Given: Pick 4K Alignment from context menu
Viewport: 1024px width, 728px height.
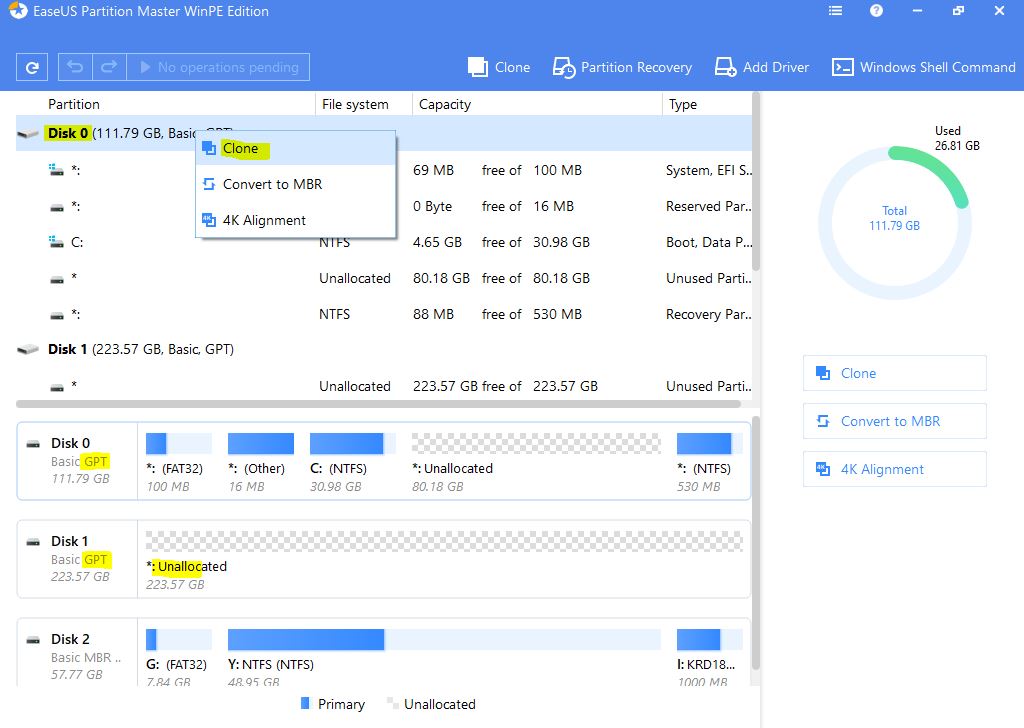Looking at the screenshot, I should 264,221.
